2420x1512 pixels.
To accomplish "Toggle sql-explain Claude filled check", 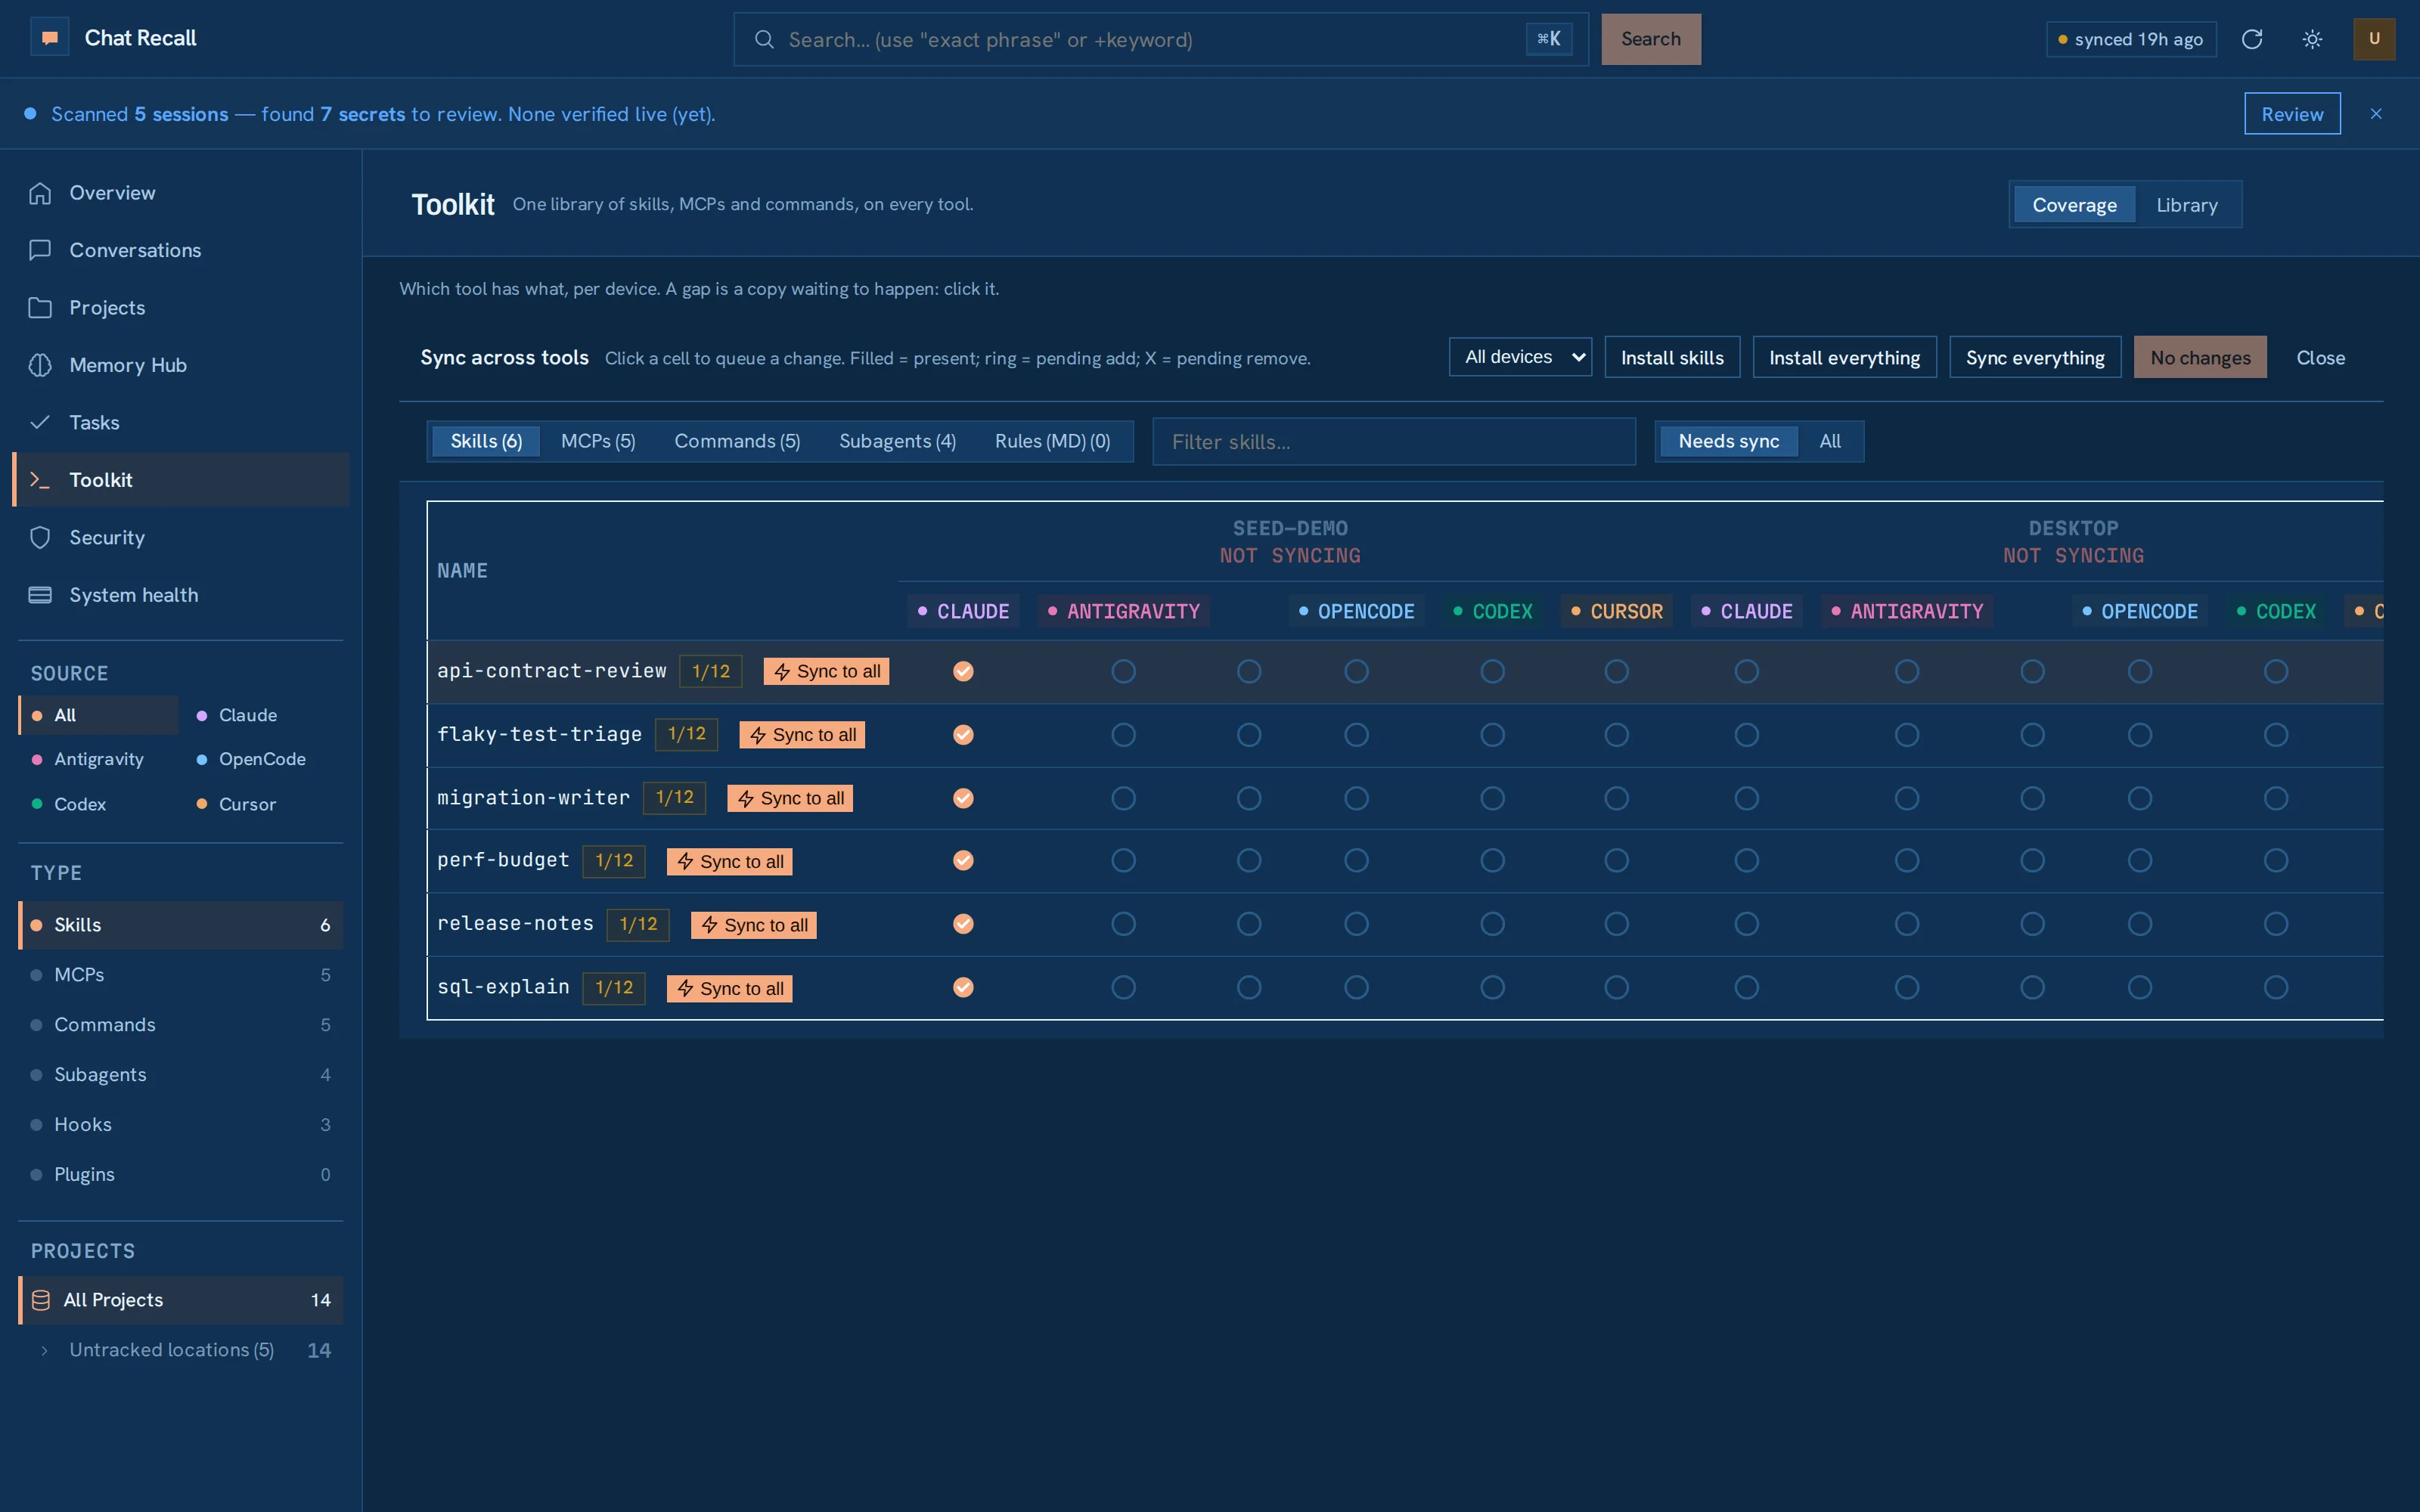I will (x=963, y=987).
